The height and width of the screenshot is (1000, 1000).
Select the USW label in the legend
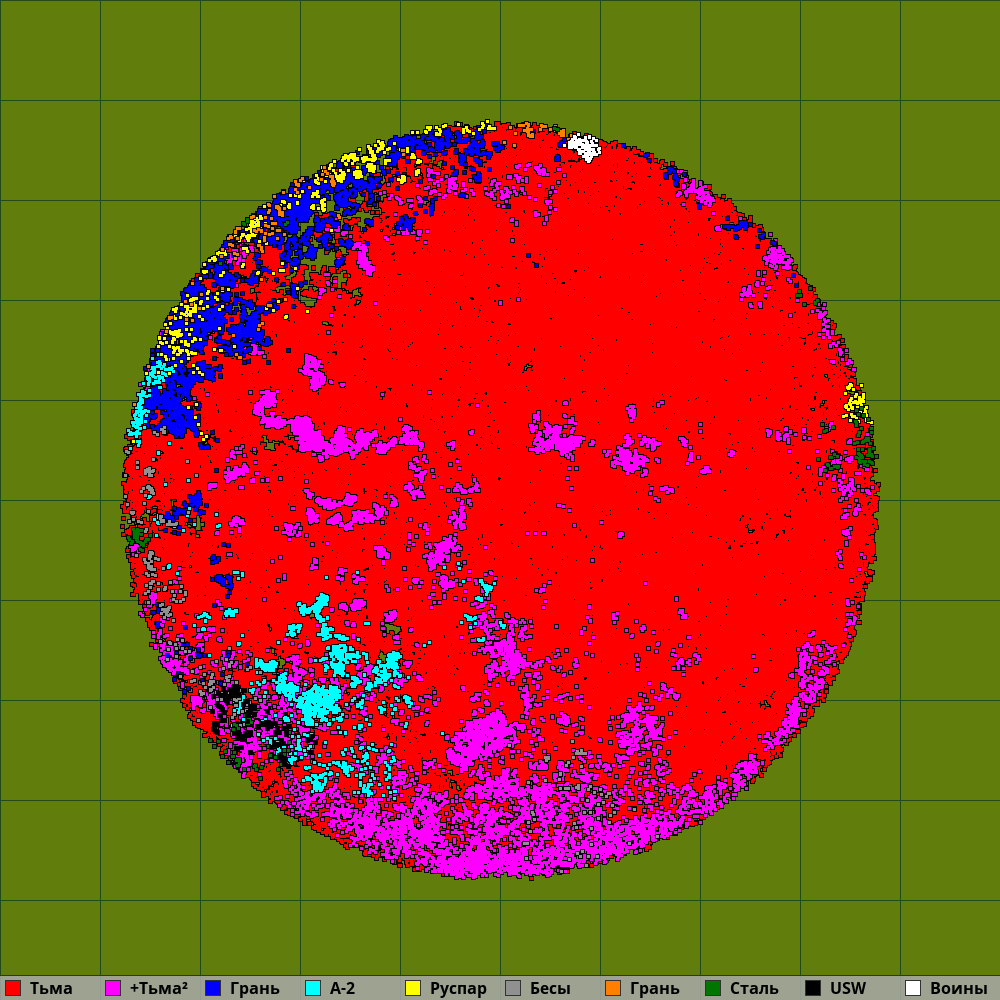click(848, 988)
